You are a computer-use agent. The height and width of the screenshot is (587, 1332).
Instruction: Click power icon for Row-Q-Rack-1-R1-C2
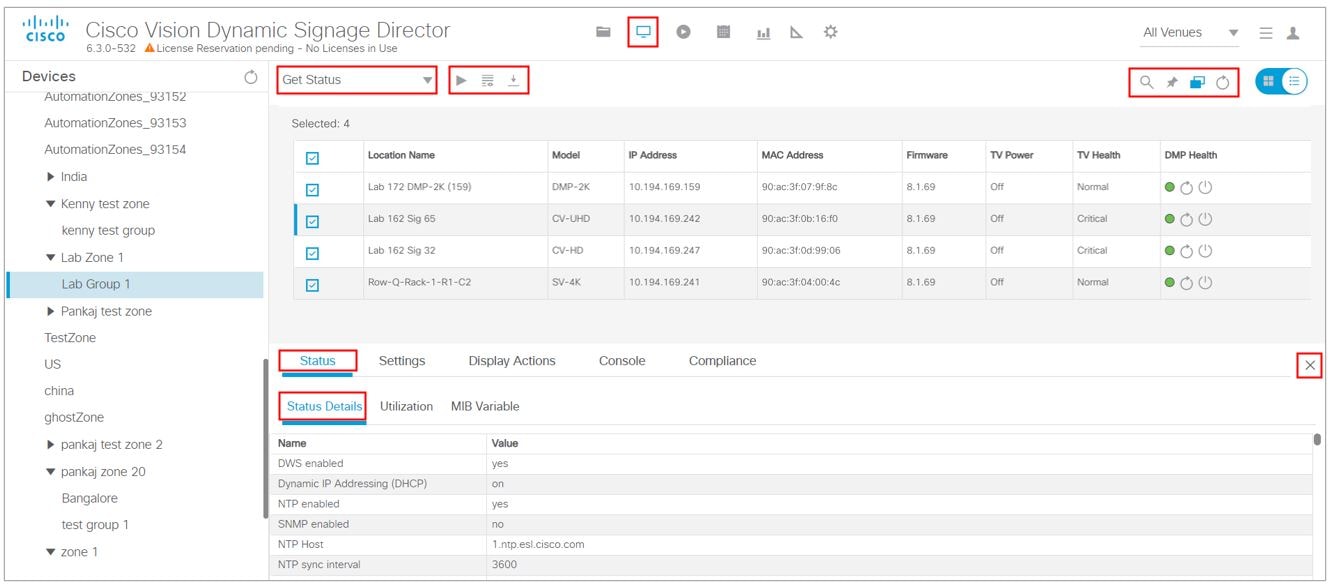(x=1204, y=283)
